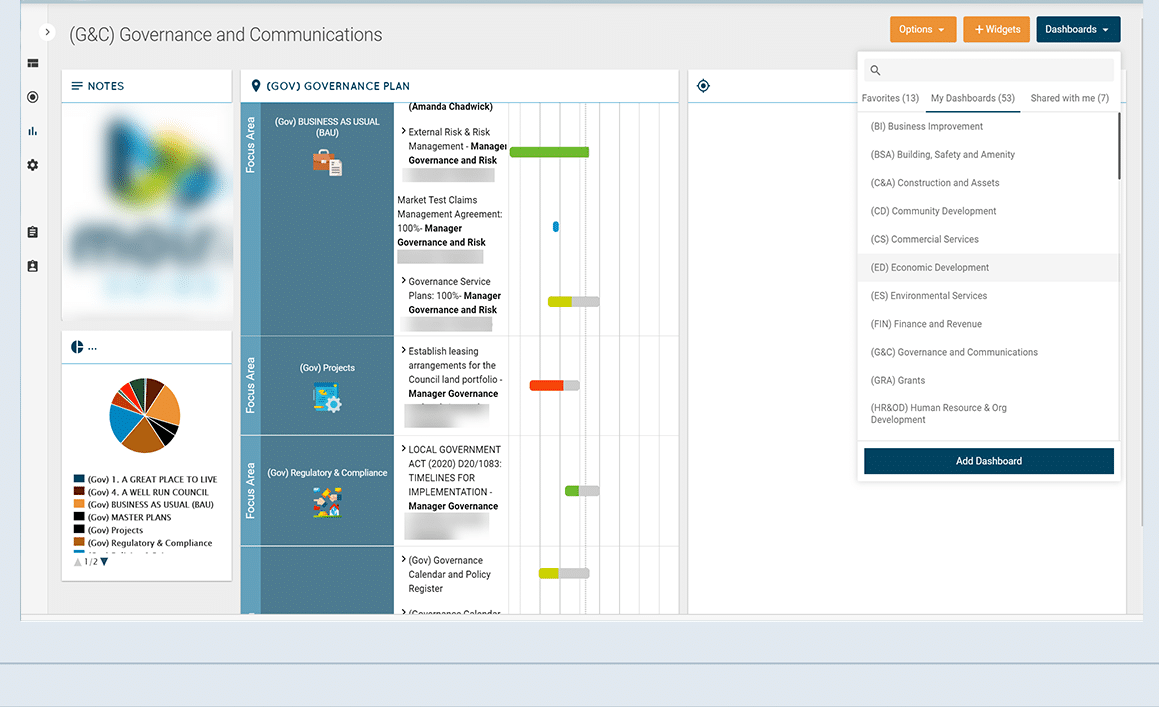Expand the Governance Service Plans item

click(405, 281)
